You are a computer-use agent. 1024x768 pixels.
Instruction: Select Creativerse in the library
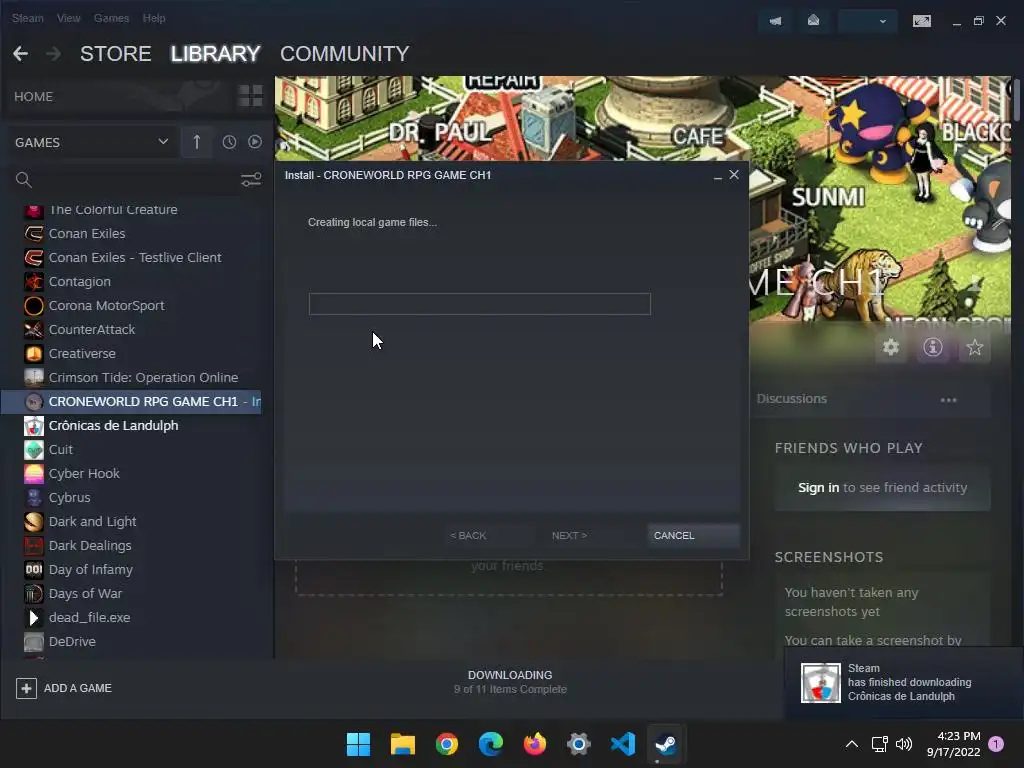click(82, 353)
